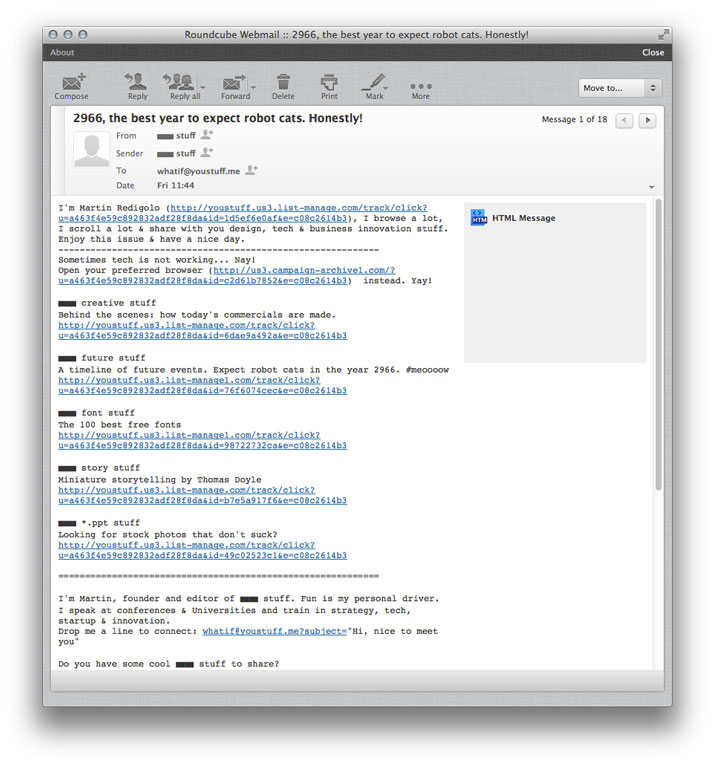Viewport: 714px width, 765px height.
Task: Open Forward options arrow
Action: pos(253,88)
